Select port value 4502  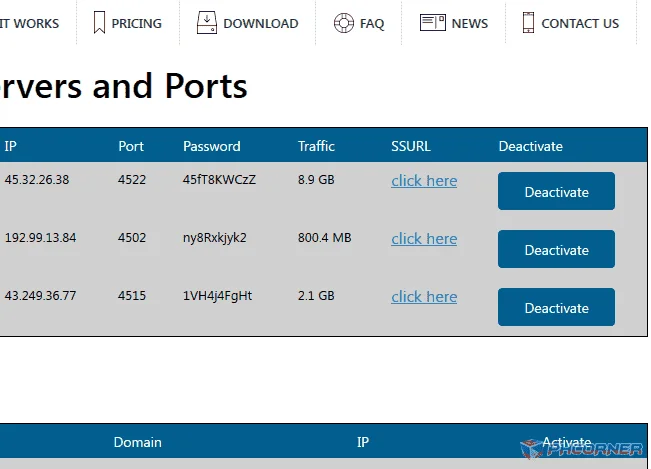coord(132,238)
